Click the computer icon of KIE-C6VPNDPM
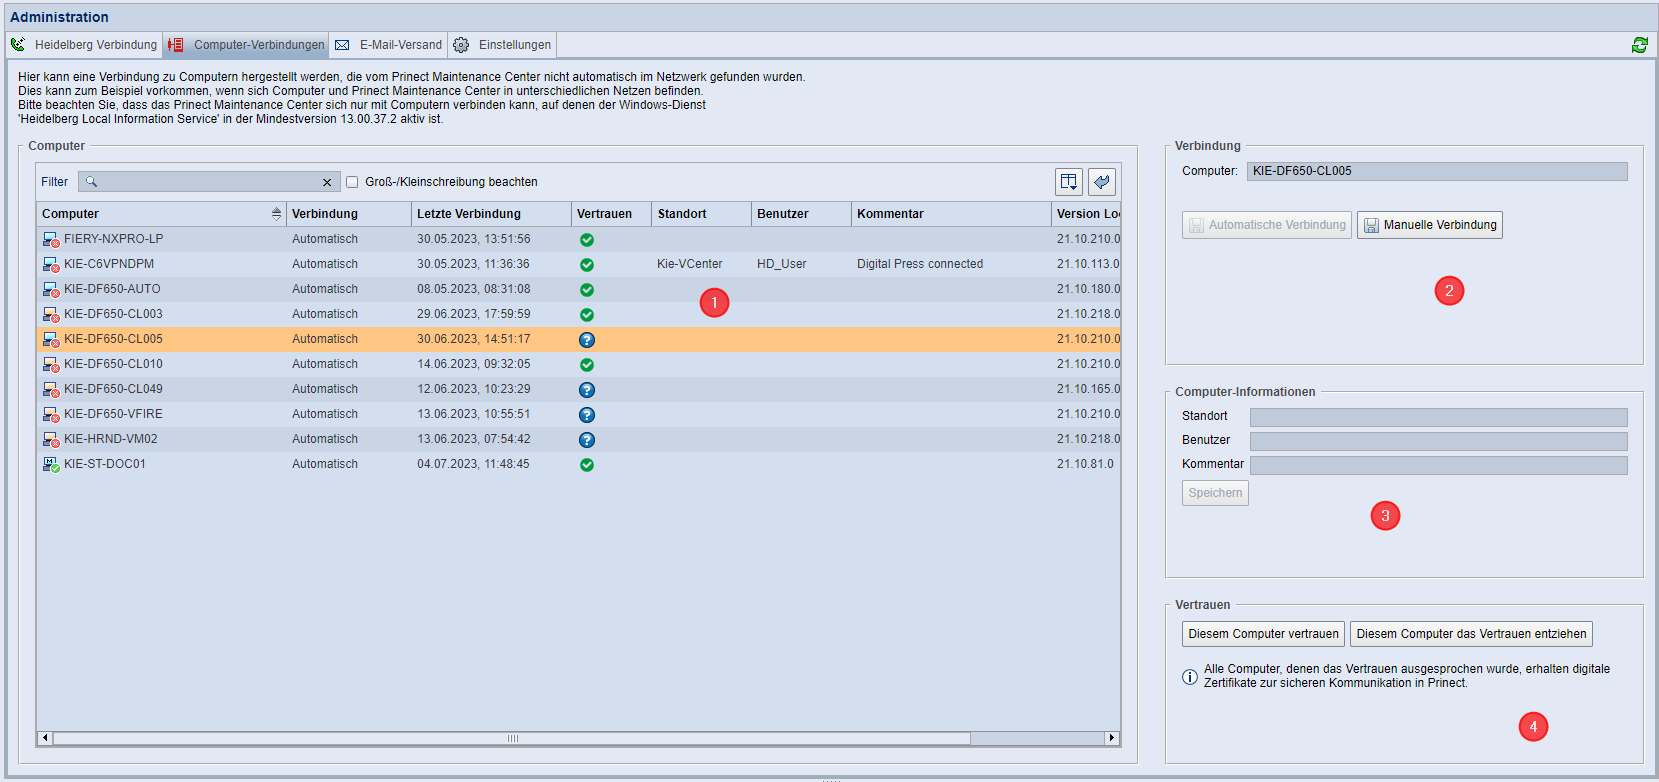 pos(51,265)
